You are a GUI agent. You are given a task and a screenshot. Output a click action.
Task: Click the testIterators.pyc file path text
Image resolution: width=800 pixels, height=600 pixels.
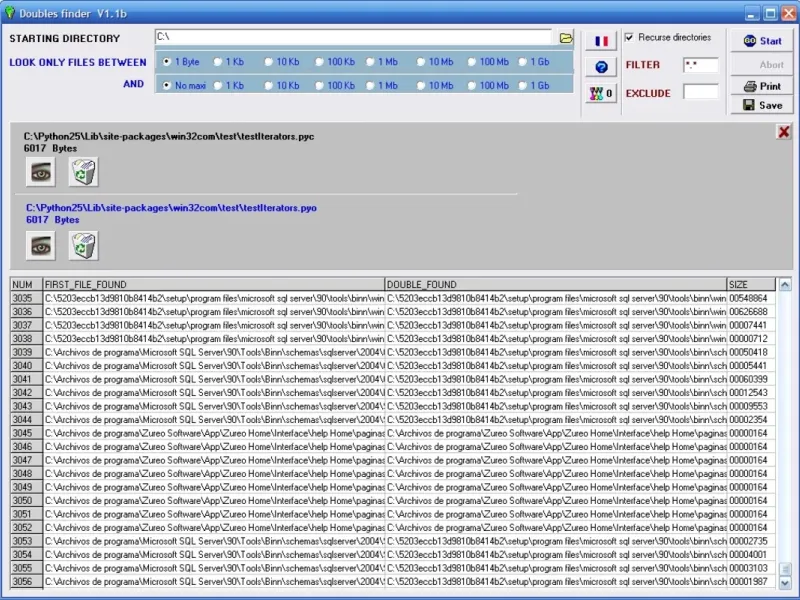(x=168, y=136)
